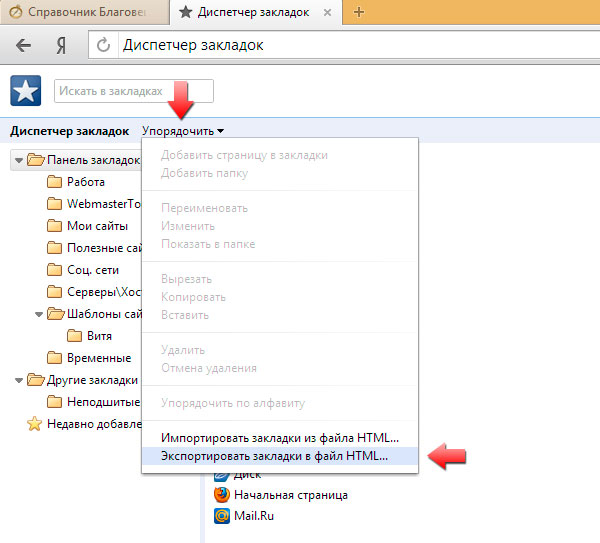Image resolution: width=600 pixels, height=543 pixels.
Task: Click Упорядочить по алфавиту menu entry
Action: [280, 403]
